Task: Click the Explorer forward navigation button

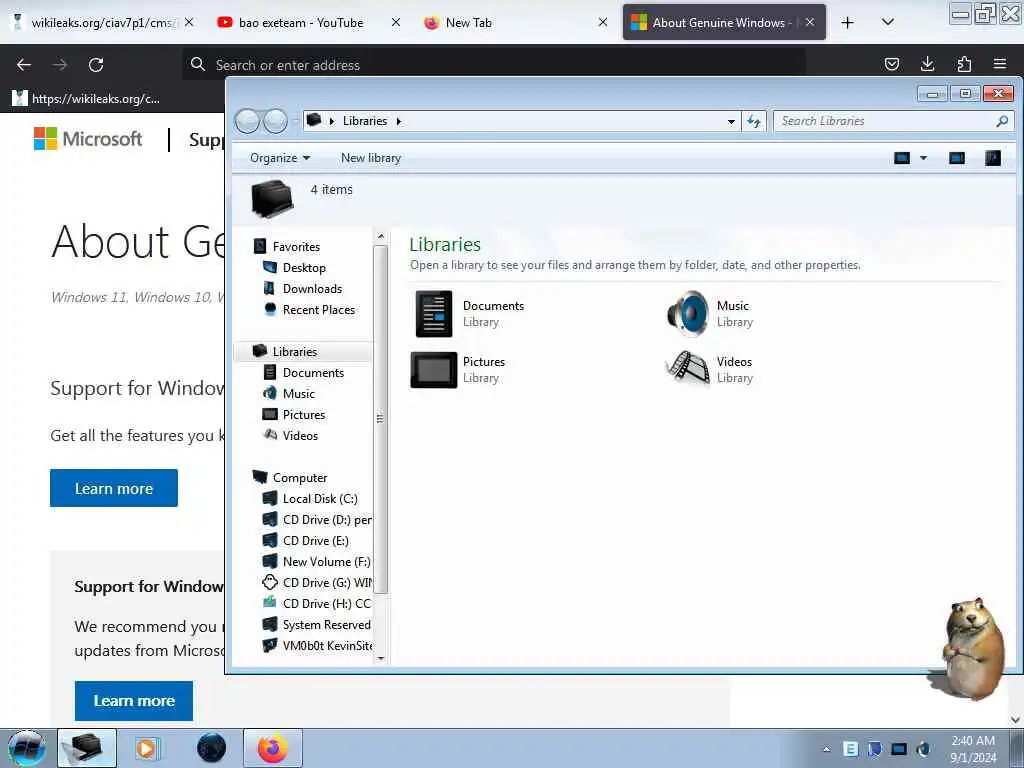Action: (x=275, y=121)
